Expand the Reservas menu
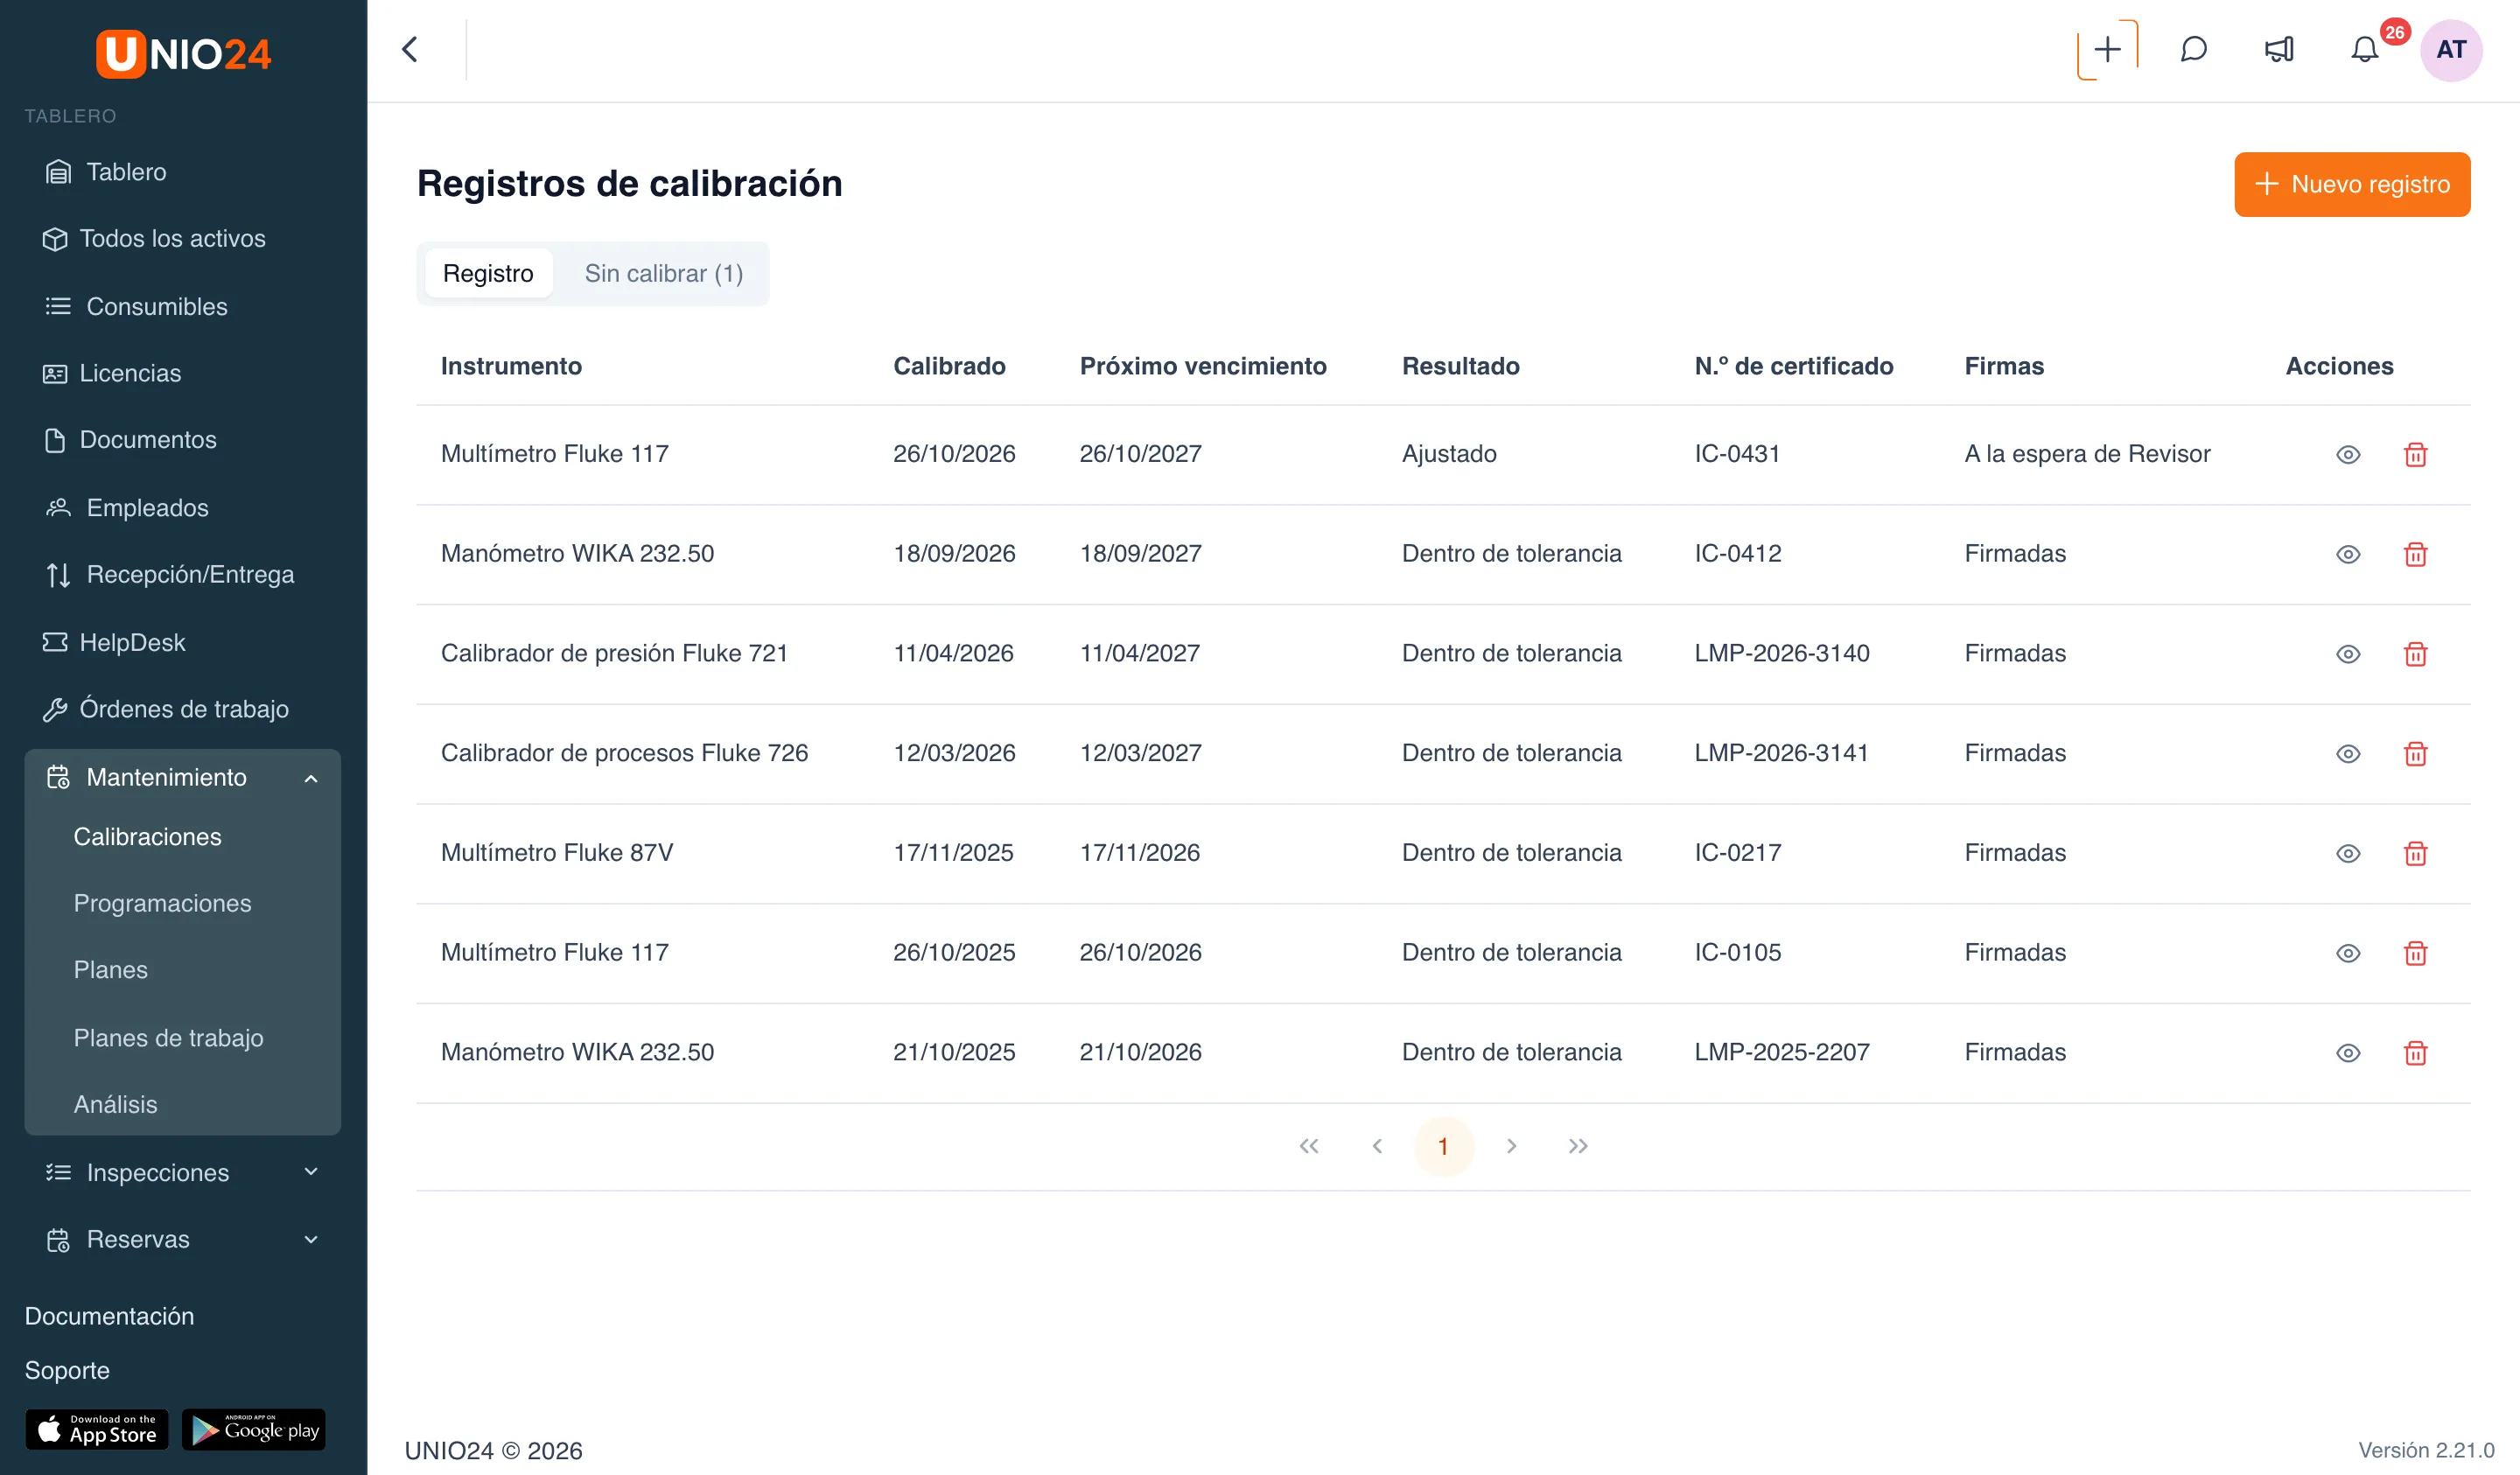This screenshot has width=2520, height=1475. pos(183,1239)
